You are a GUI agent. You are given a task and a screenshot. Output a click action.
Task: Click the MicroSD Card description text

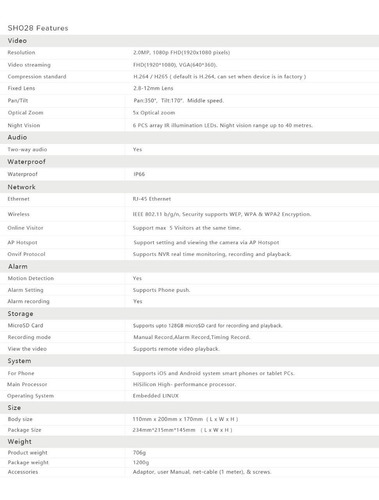point(208,326)
